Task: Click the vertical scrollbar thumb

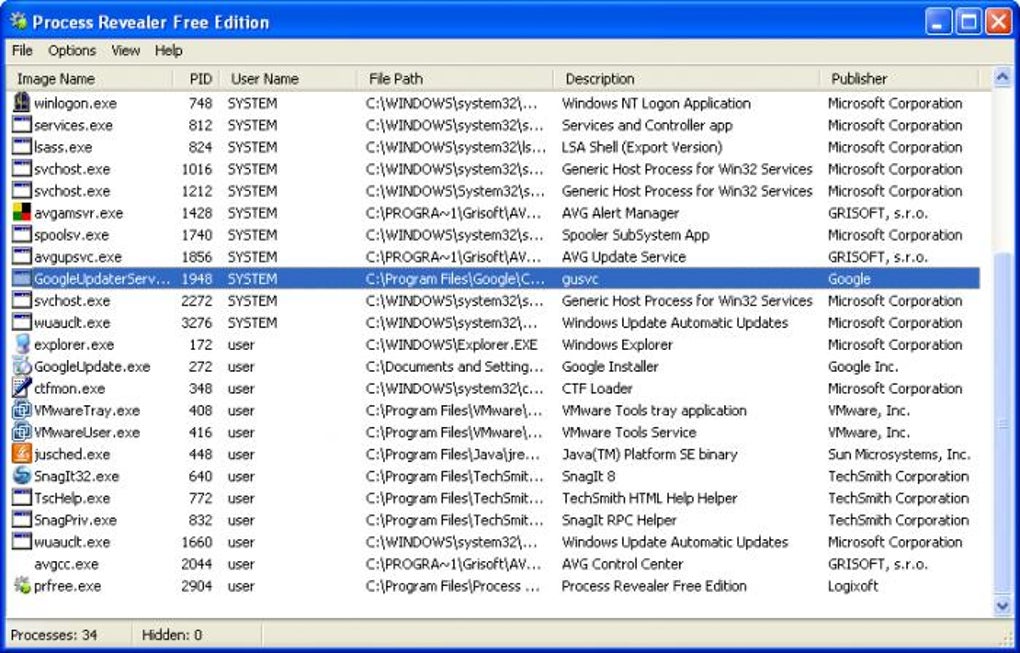Action: [x=1002, y=423]
